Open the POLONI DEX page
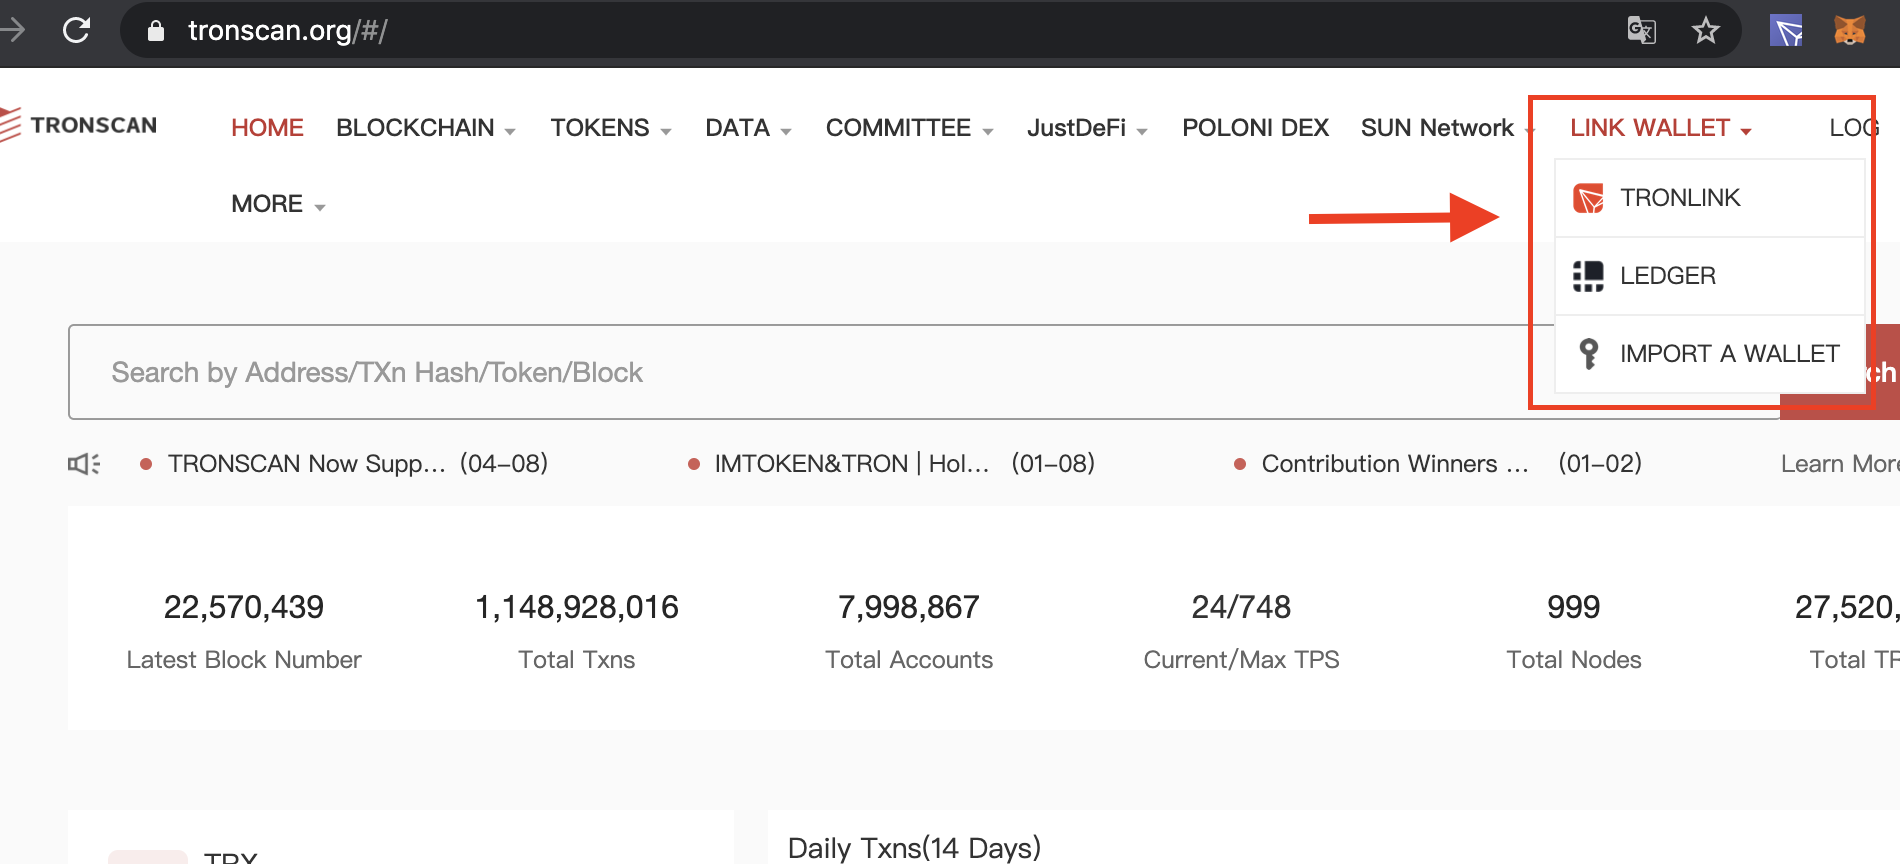Image resolution: width=1900 pixels, height=864 pixels. coord(1255,128)
